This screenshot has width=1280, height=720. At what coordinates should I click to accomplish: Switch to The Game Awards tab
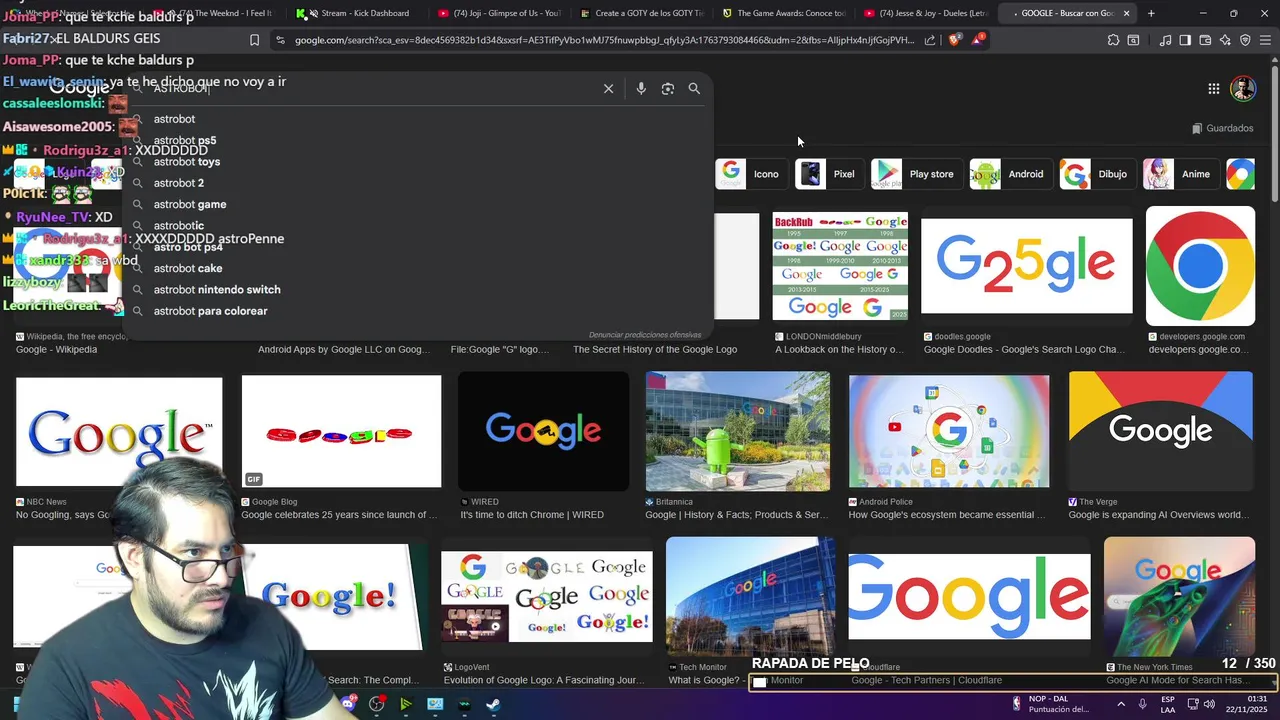(786, 13)
